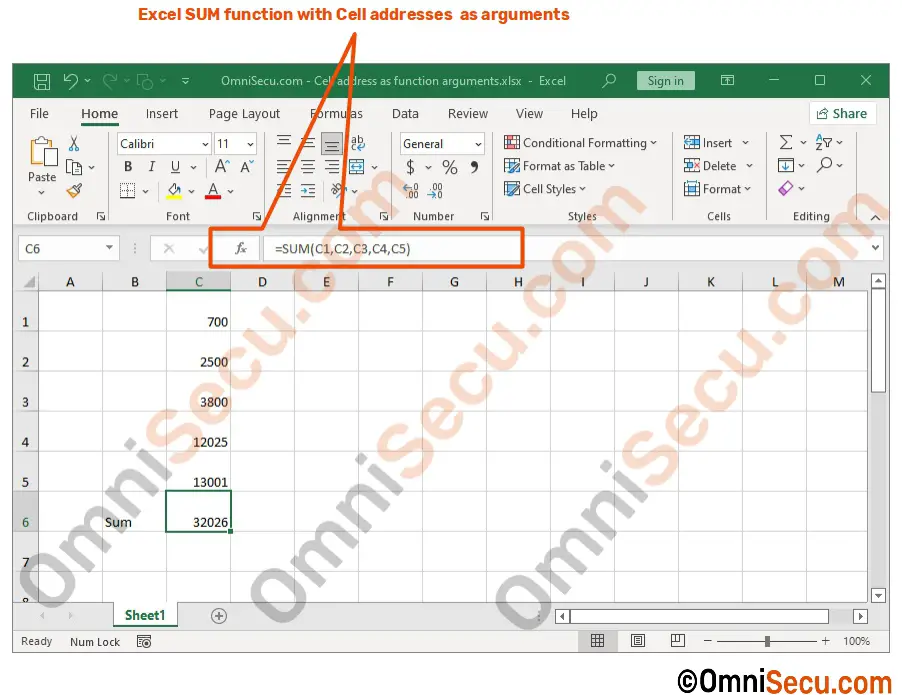902x695 pixels.
Task: Click the fx Insert Function button
Action: (x=240, y=249)
